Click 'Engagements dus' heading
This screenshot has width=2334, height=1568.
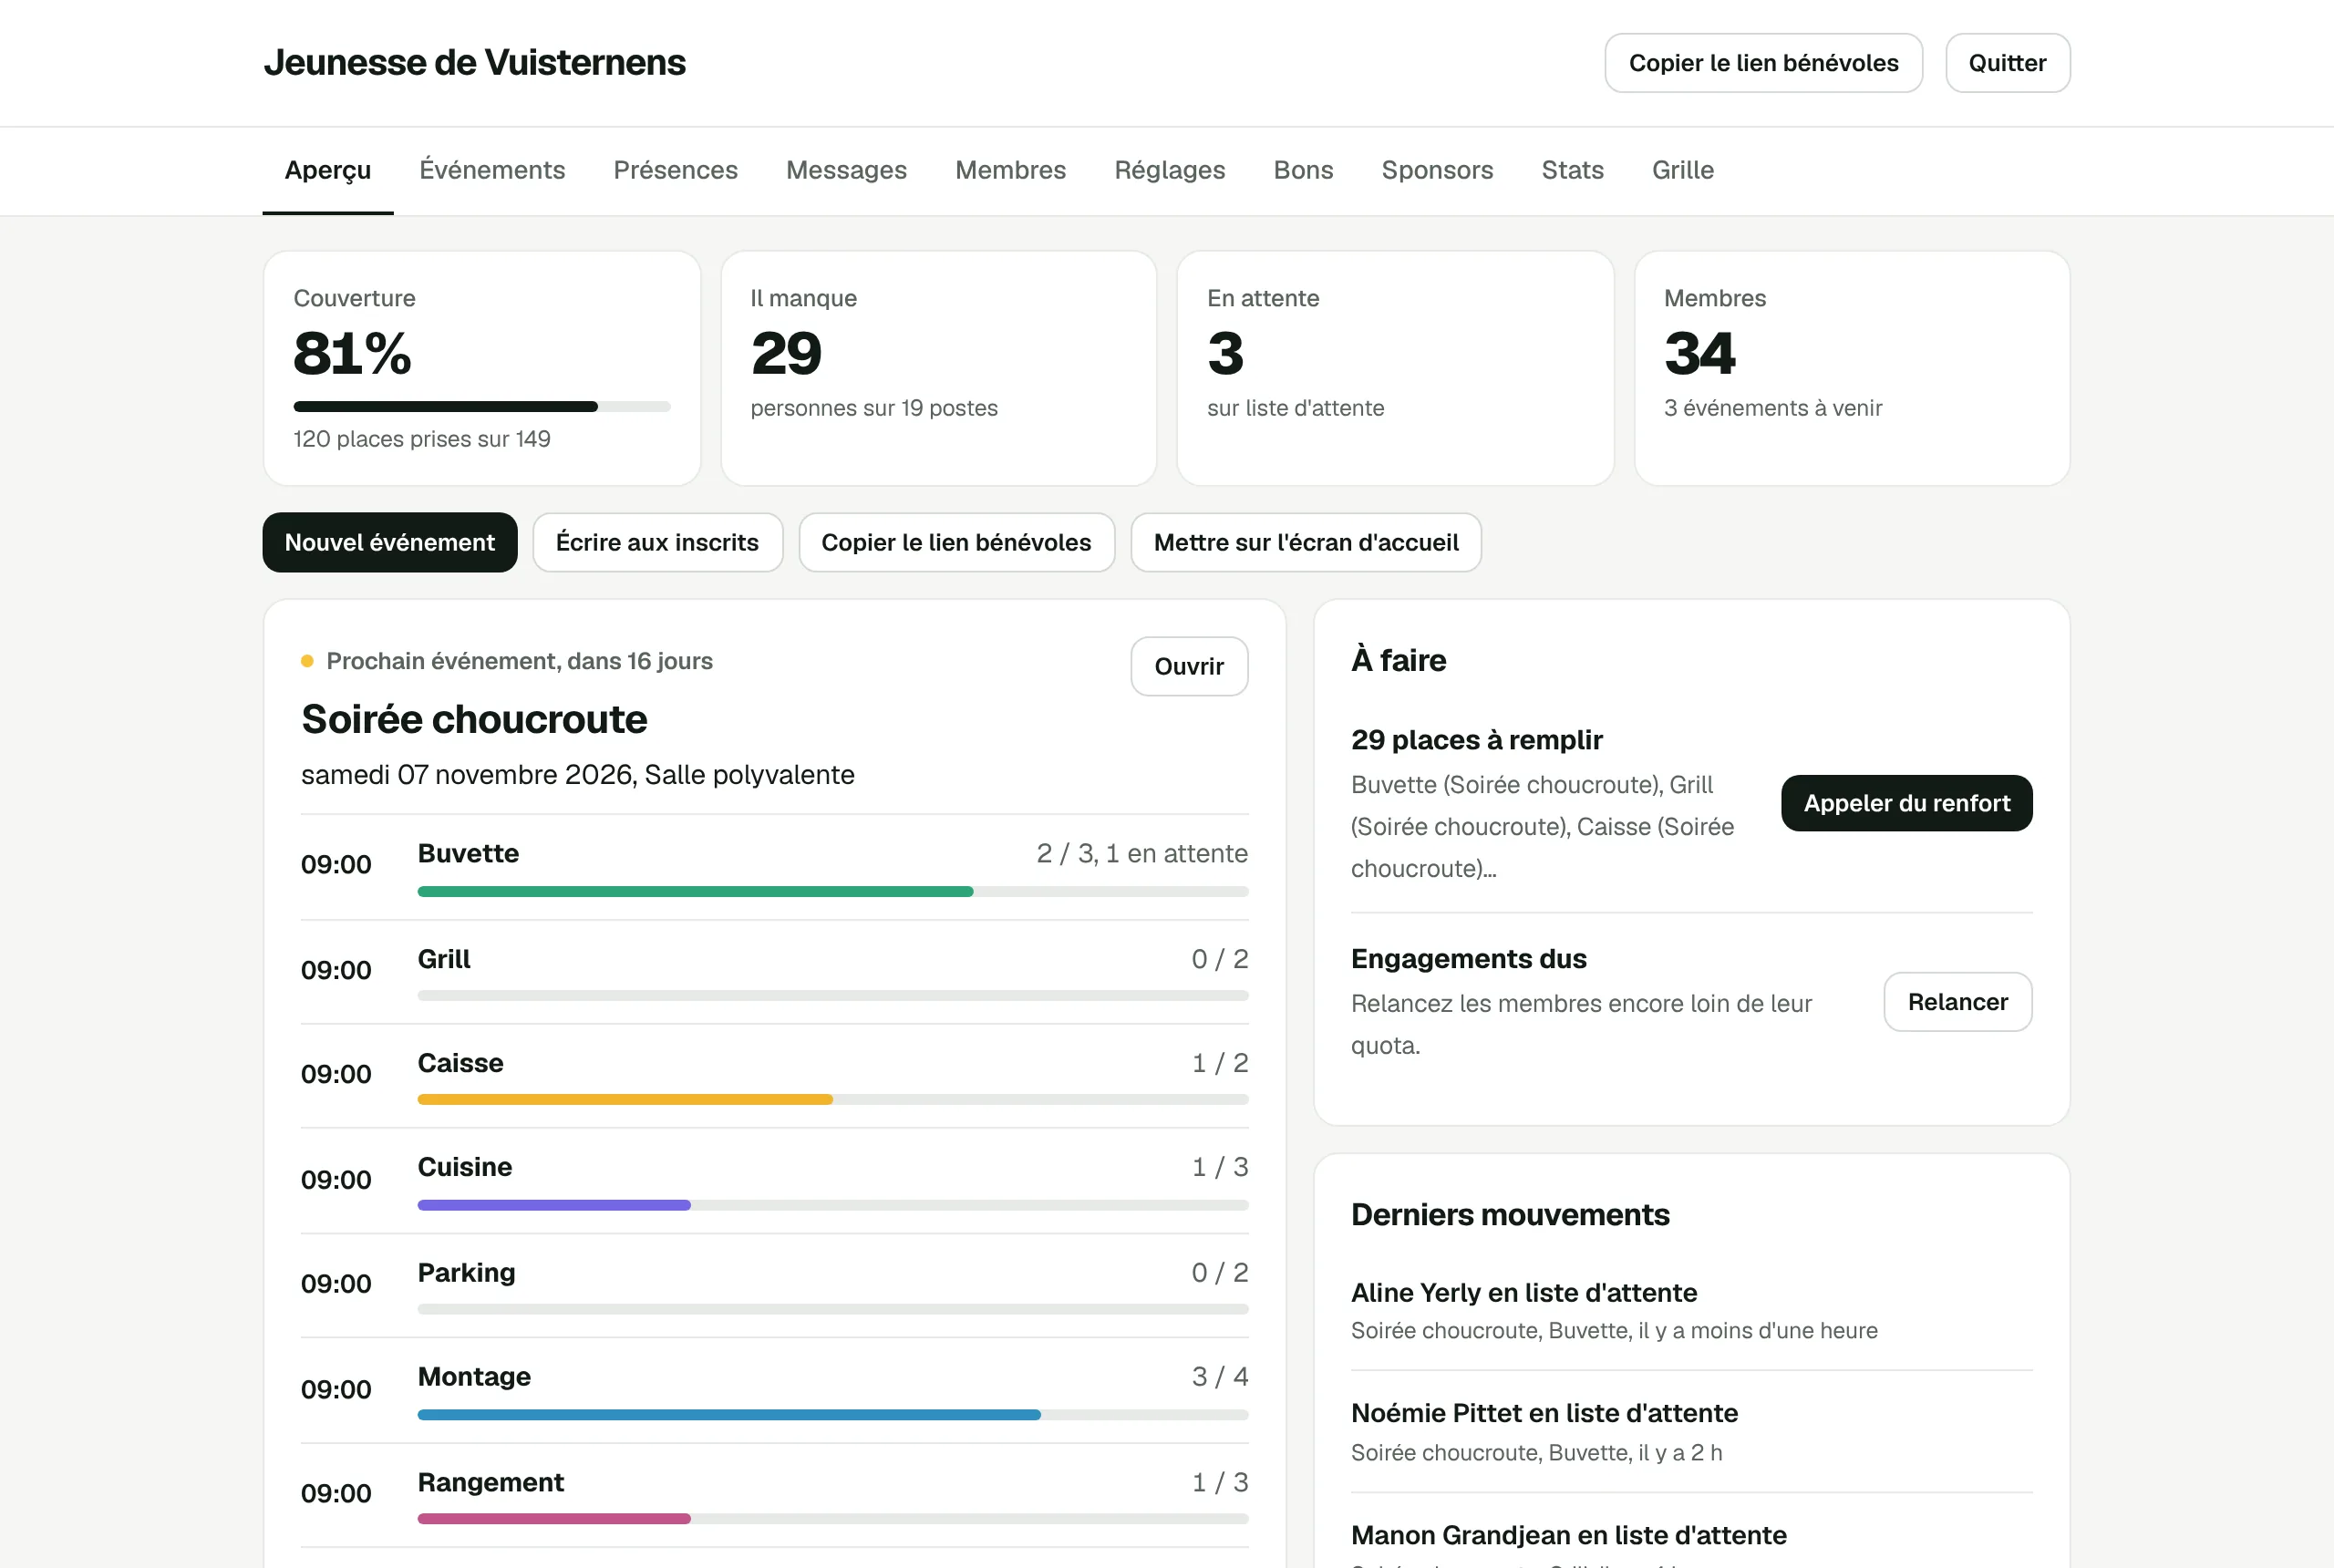coord(1468,959)
